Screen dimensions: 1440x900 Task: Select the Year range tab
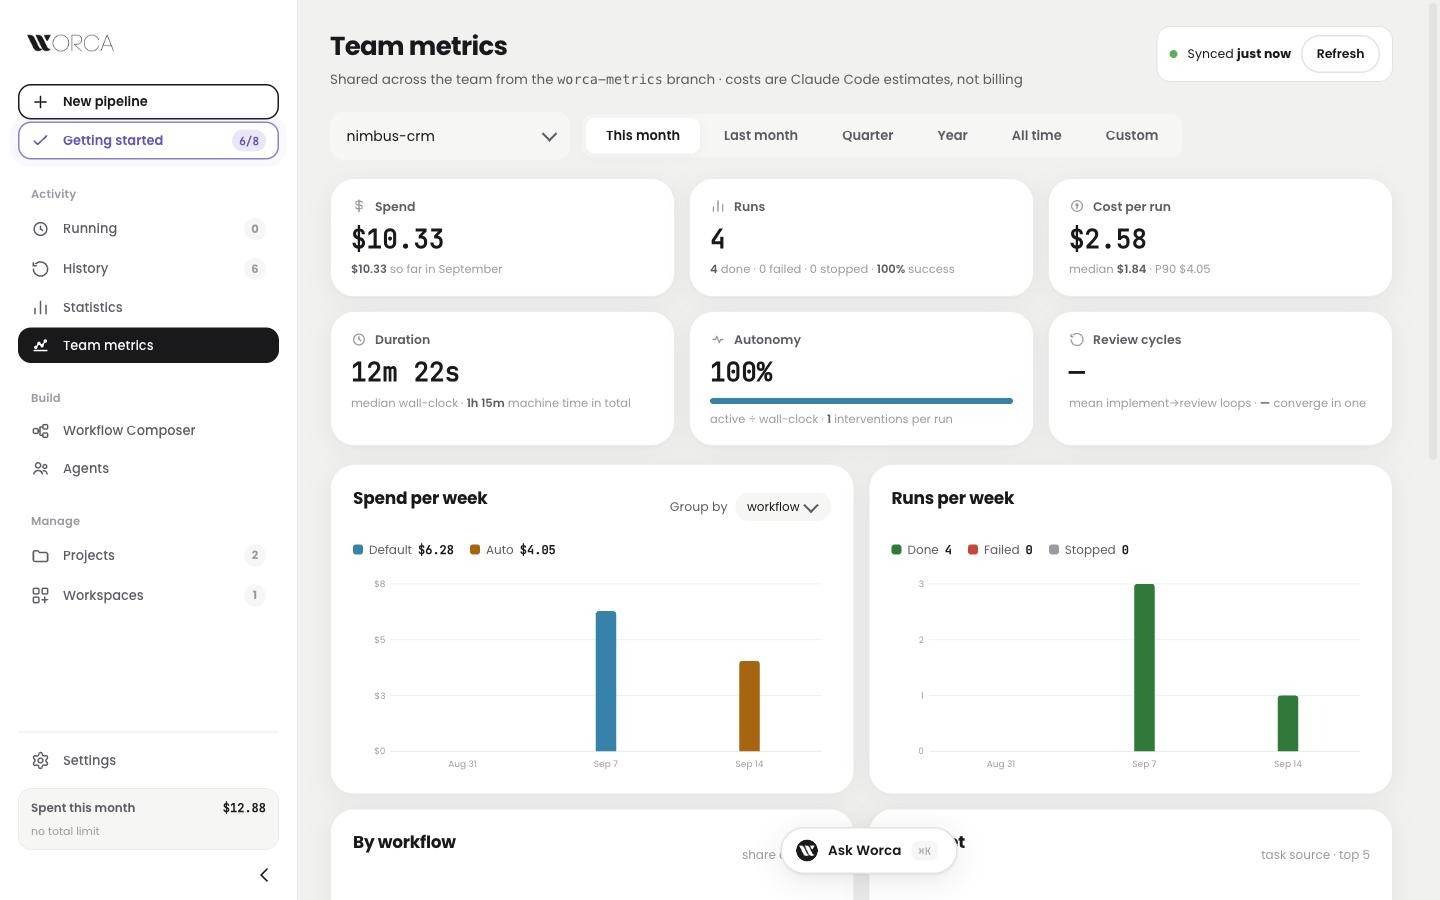point(953,136)
